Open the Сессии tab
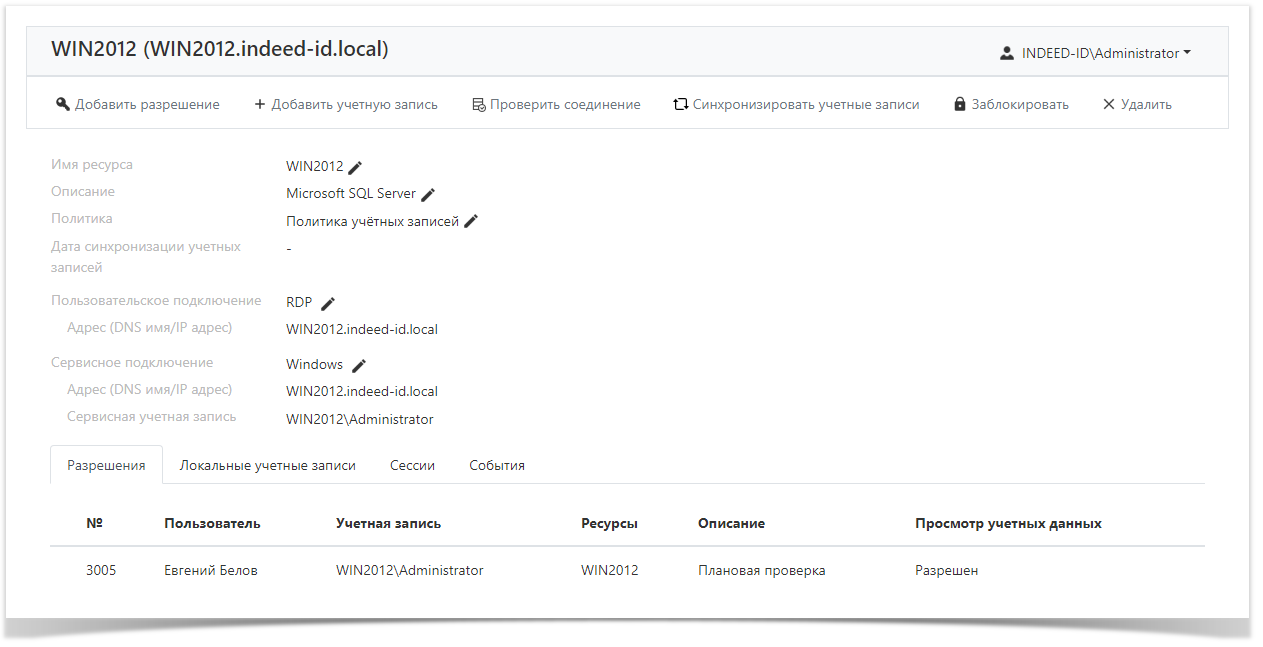Screen dimensions: 1263x647 412,464
